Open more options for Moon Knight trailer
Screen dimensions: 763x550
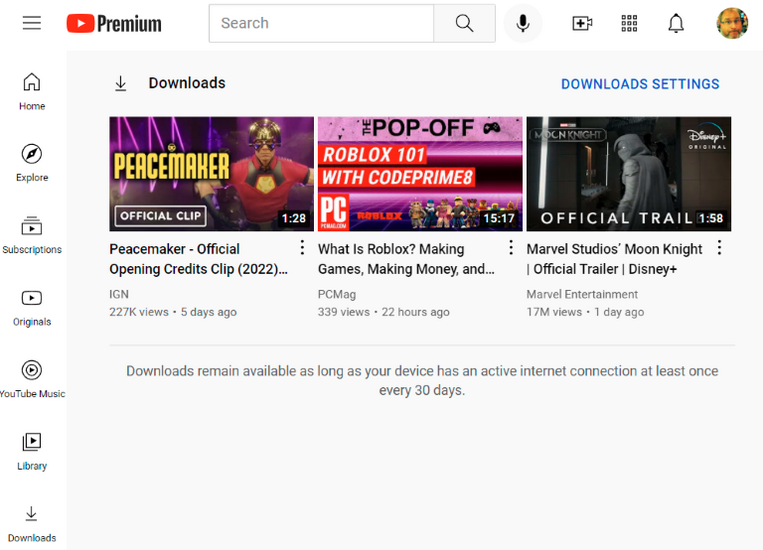(719, 248)
